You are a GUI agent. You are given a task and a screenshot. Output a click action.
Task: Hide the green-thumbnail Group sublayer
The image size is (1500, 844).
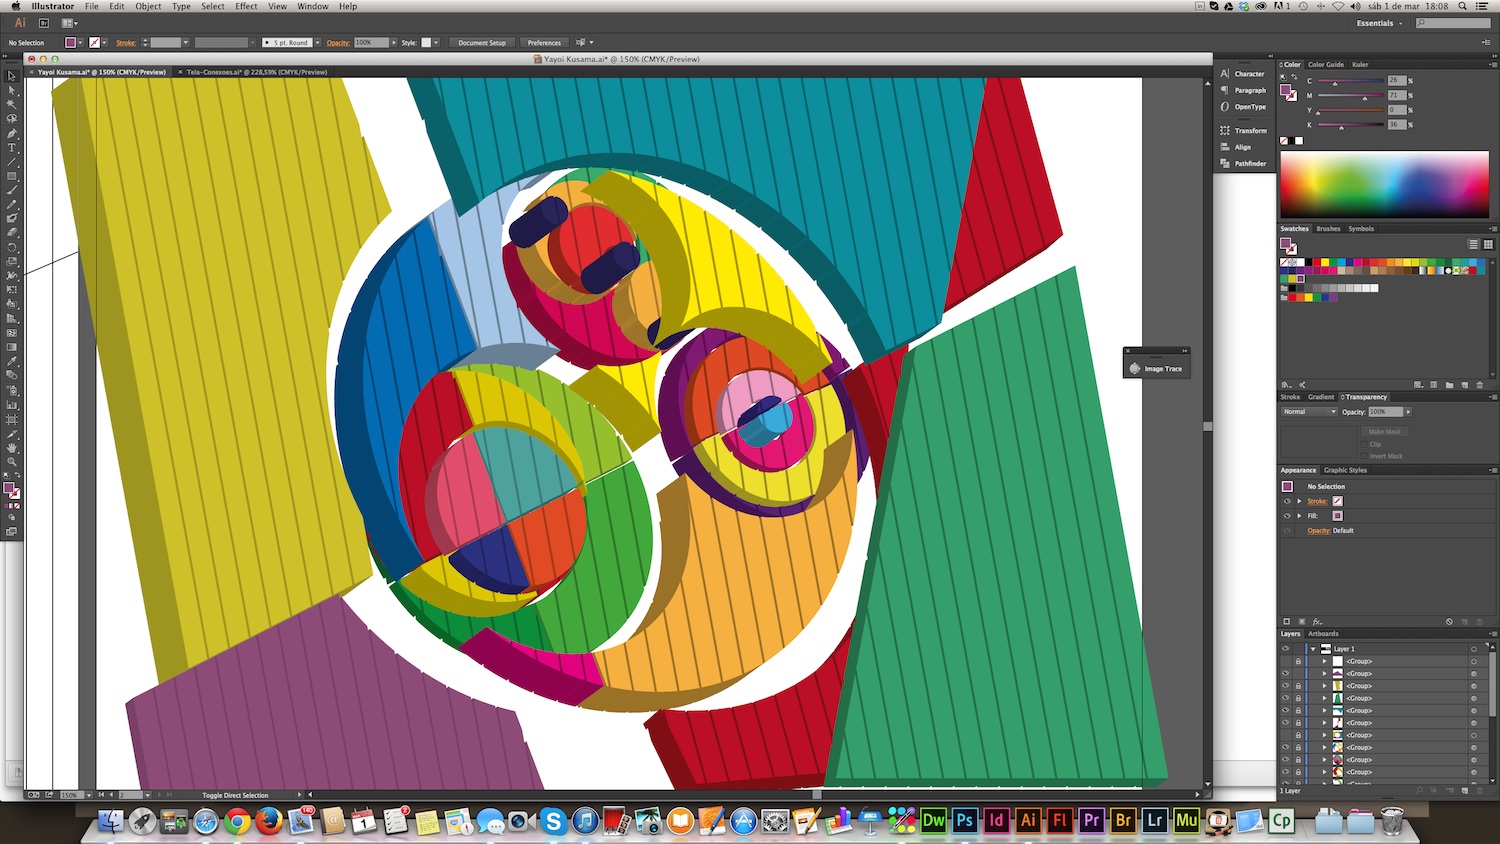(x=1286, y=698)
